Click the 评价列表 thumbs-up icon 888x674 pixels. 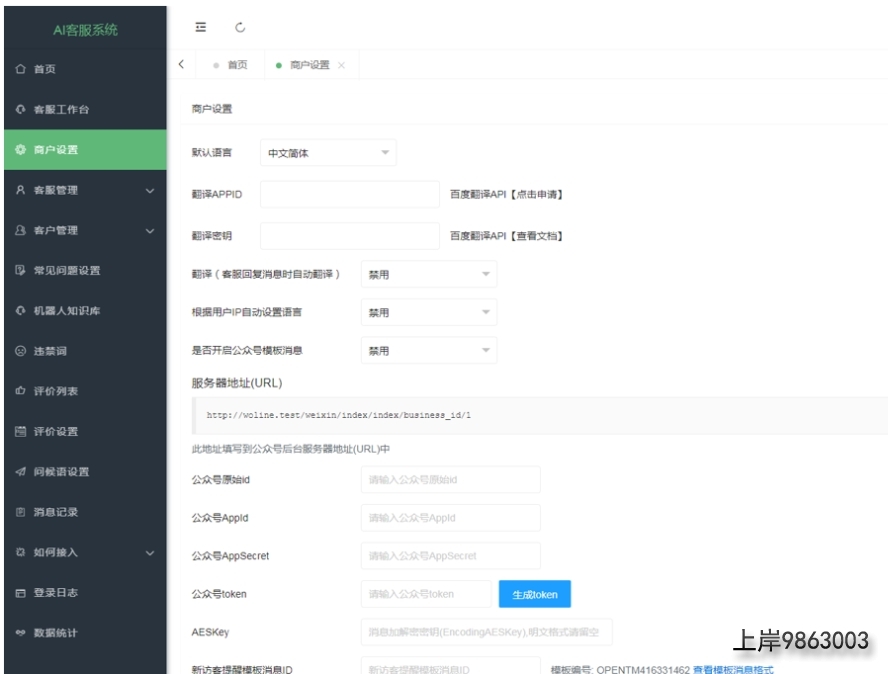click(20, 391)
